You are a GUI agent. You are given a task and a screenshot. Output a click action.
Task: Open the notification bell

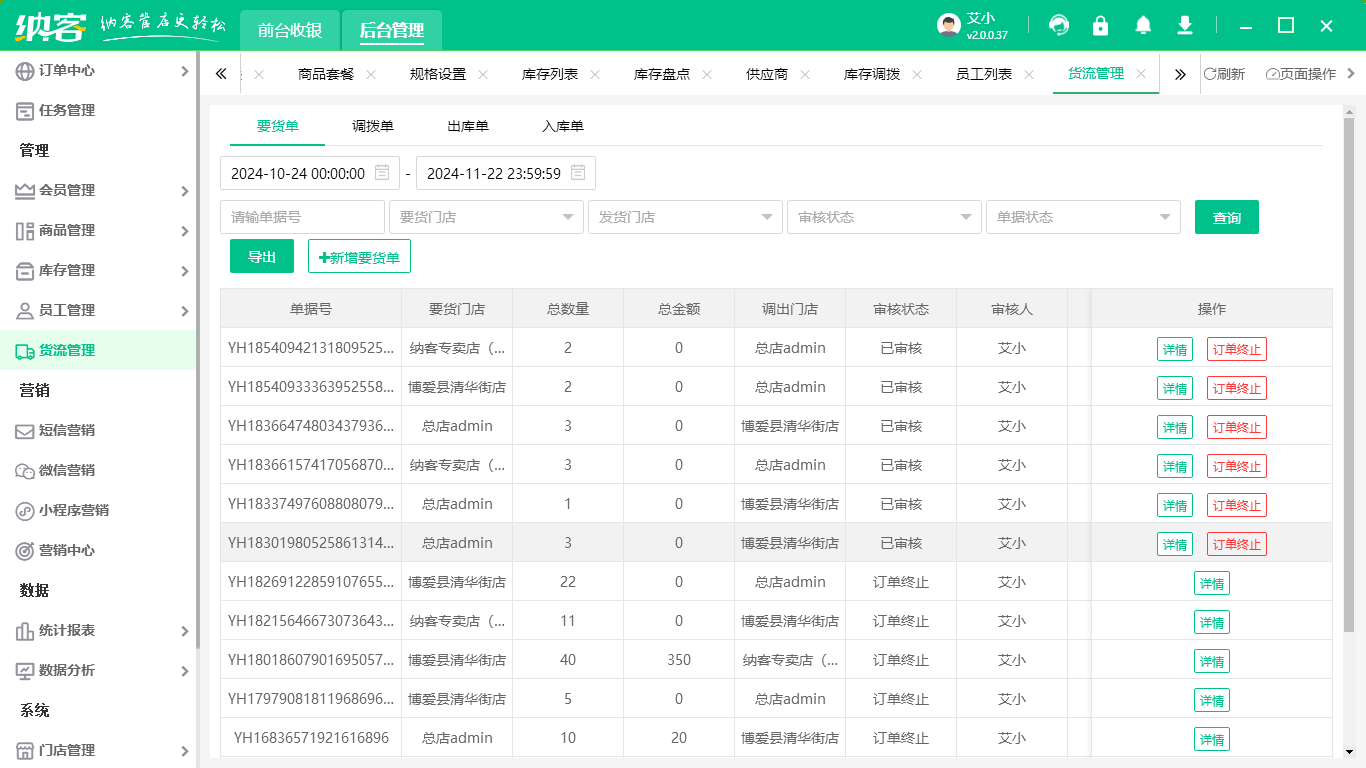click(1143, 26)
